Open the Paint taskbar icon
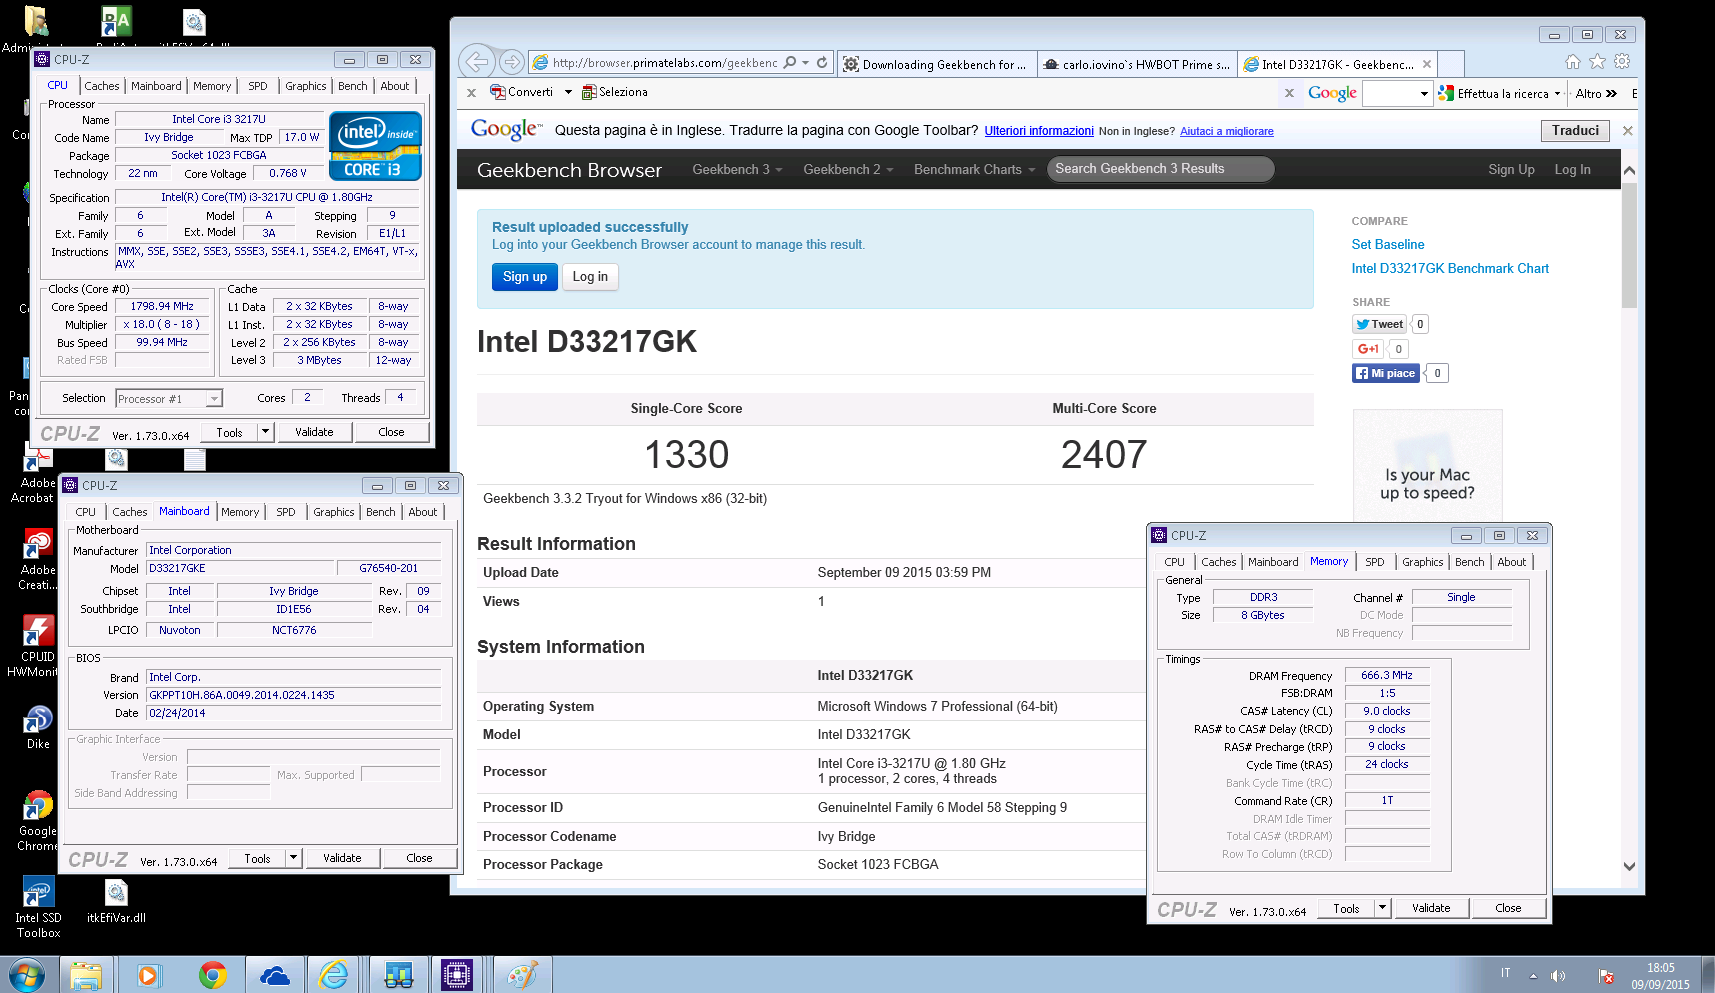Image resolution: width=1715 pixels, height=993 pixels. [522, 975]
